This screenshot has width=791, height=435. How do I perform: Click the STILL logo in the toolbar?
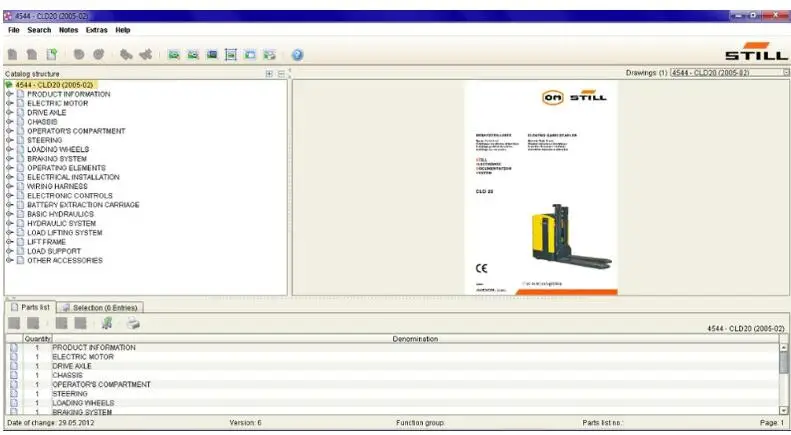756,51
